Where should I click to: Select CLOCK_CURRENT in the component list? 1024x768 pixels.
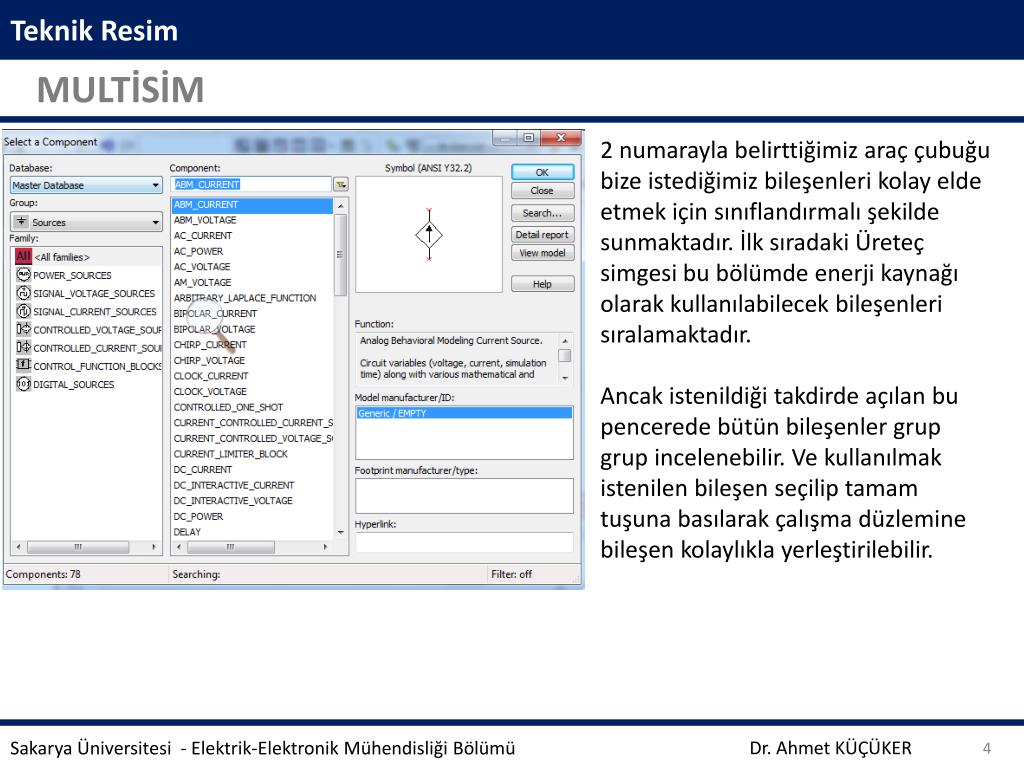coord(252,376)
